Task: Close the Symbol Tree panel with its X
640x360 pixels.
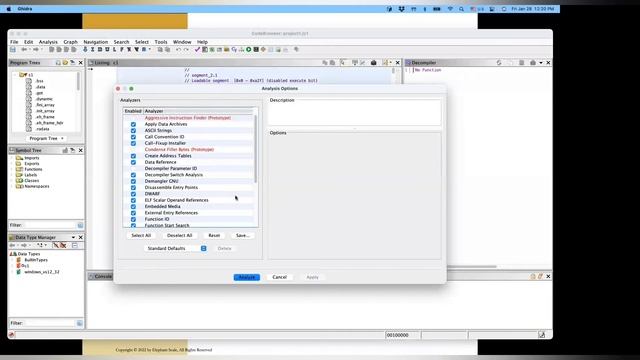Action: [80, 151]
